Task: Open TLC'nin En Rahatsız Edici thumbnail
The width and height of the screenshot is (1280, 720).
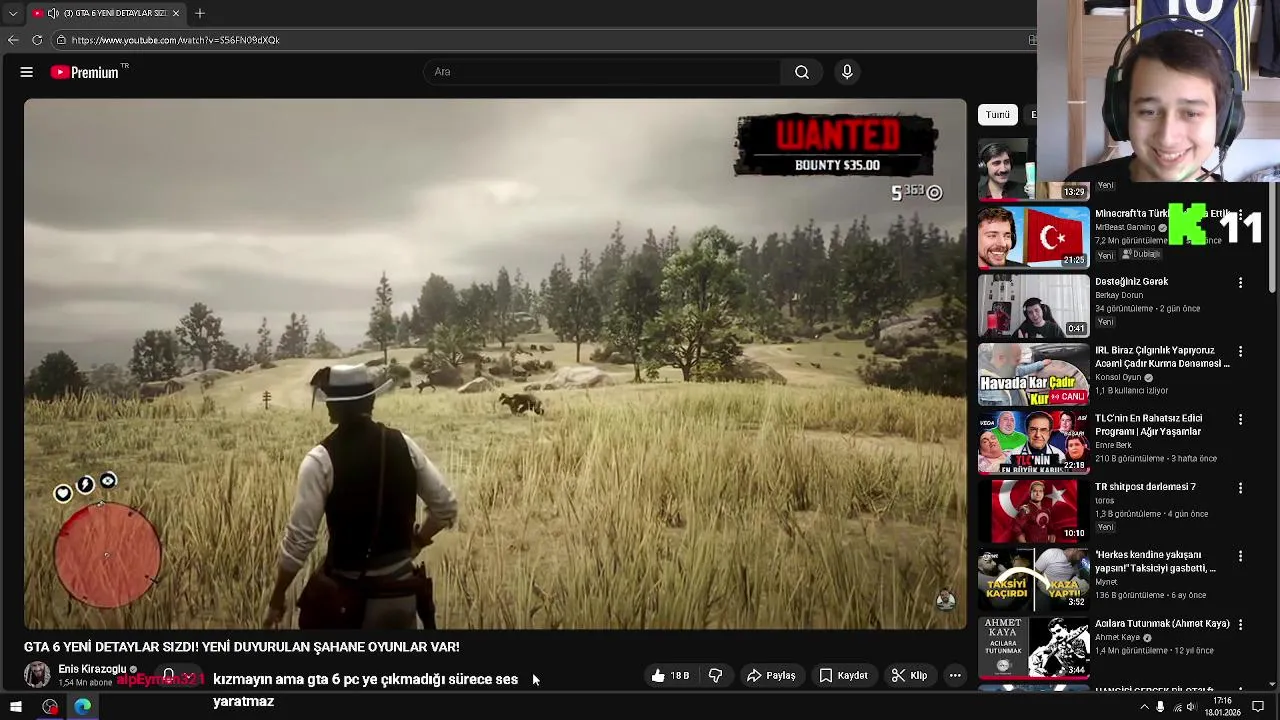Action: click(x=1033, y=442)
